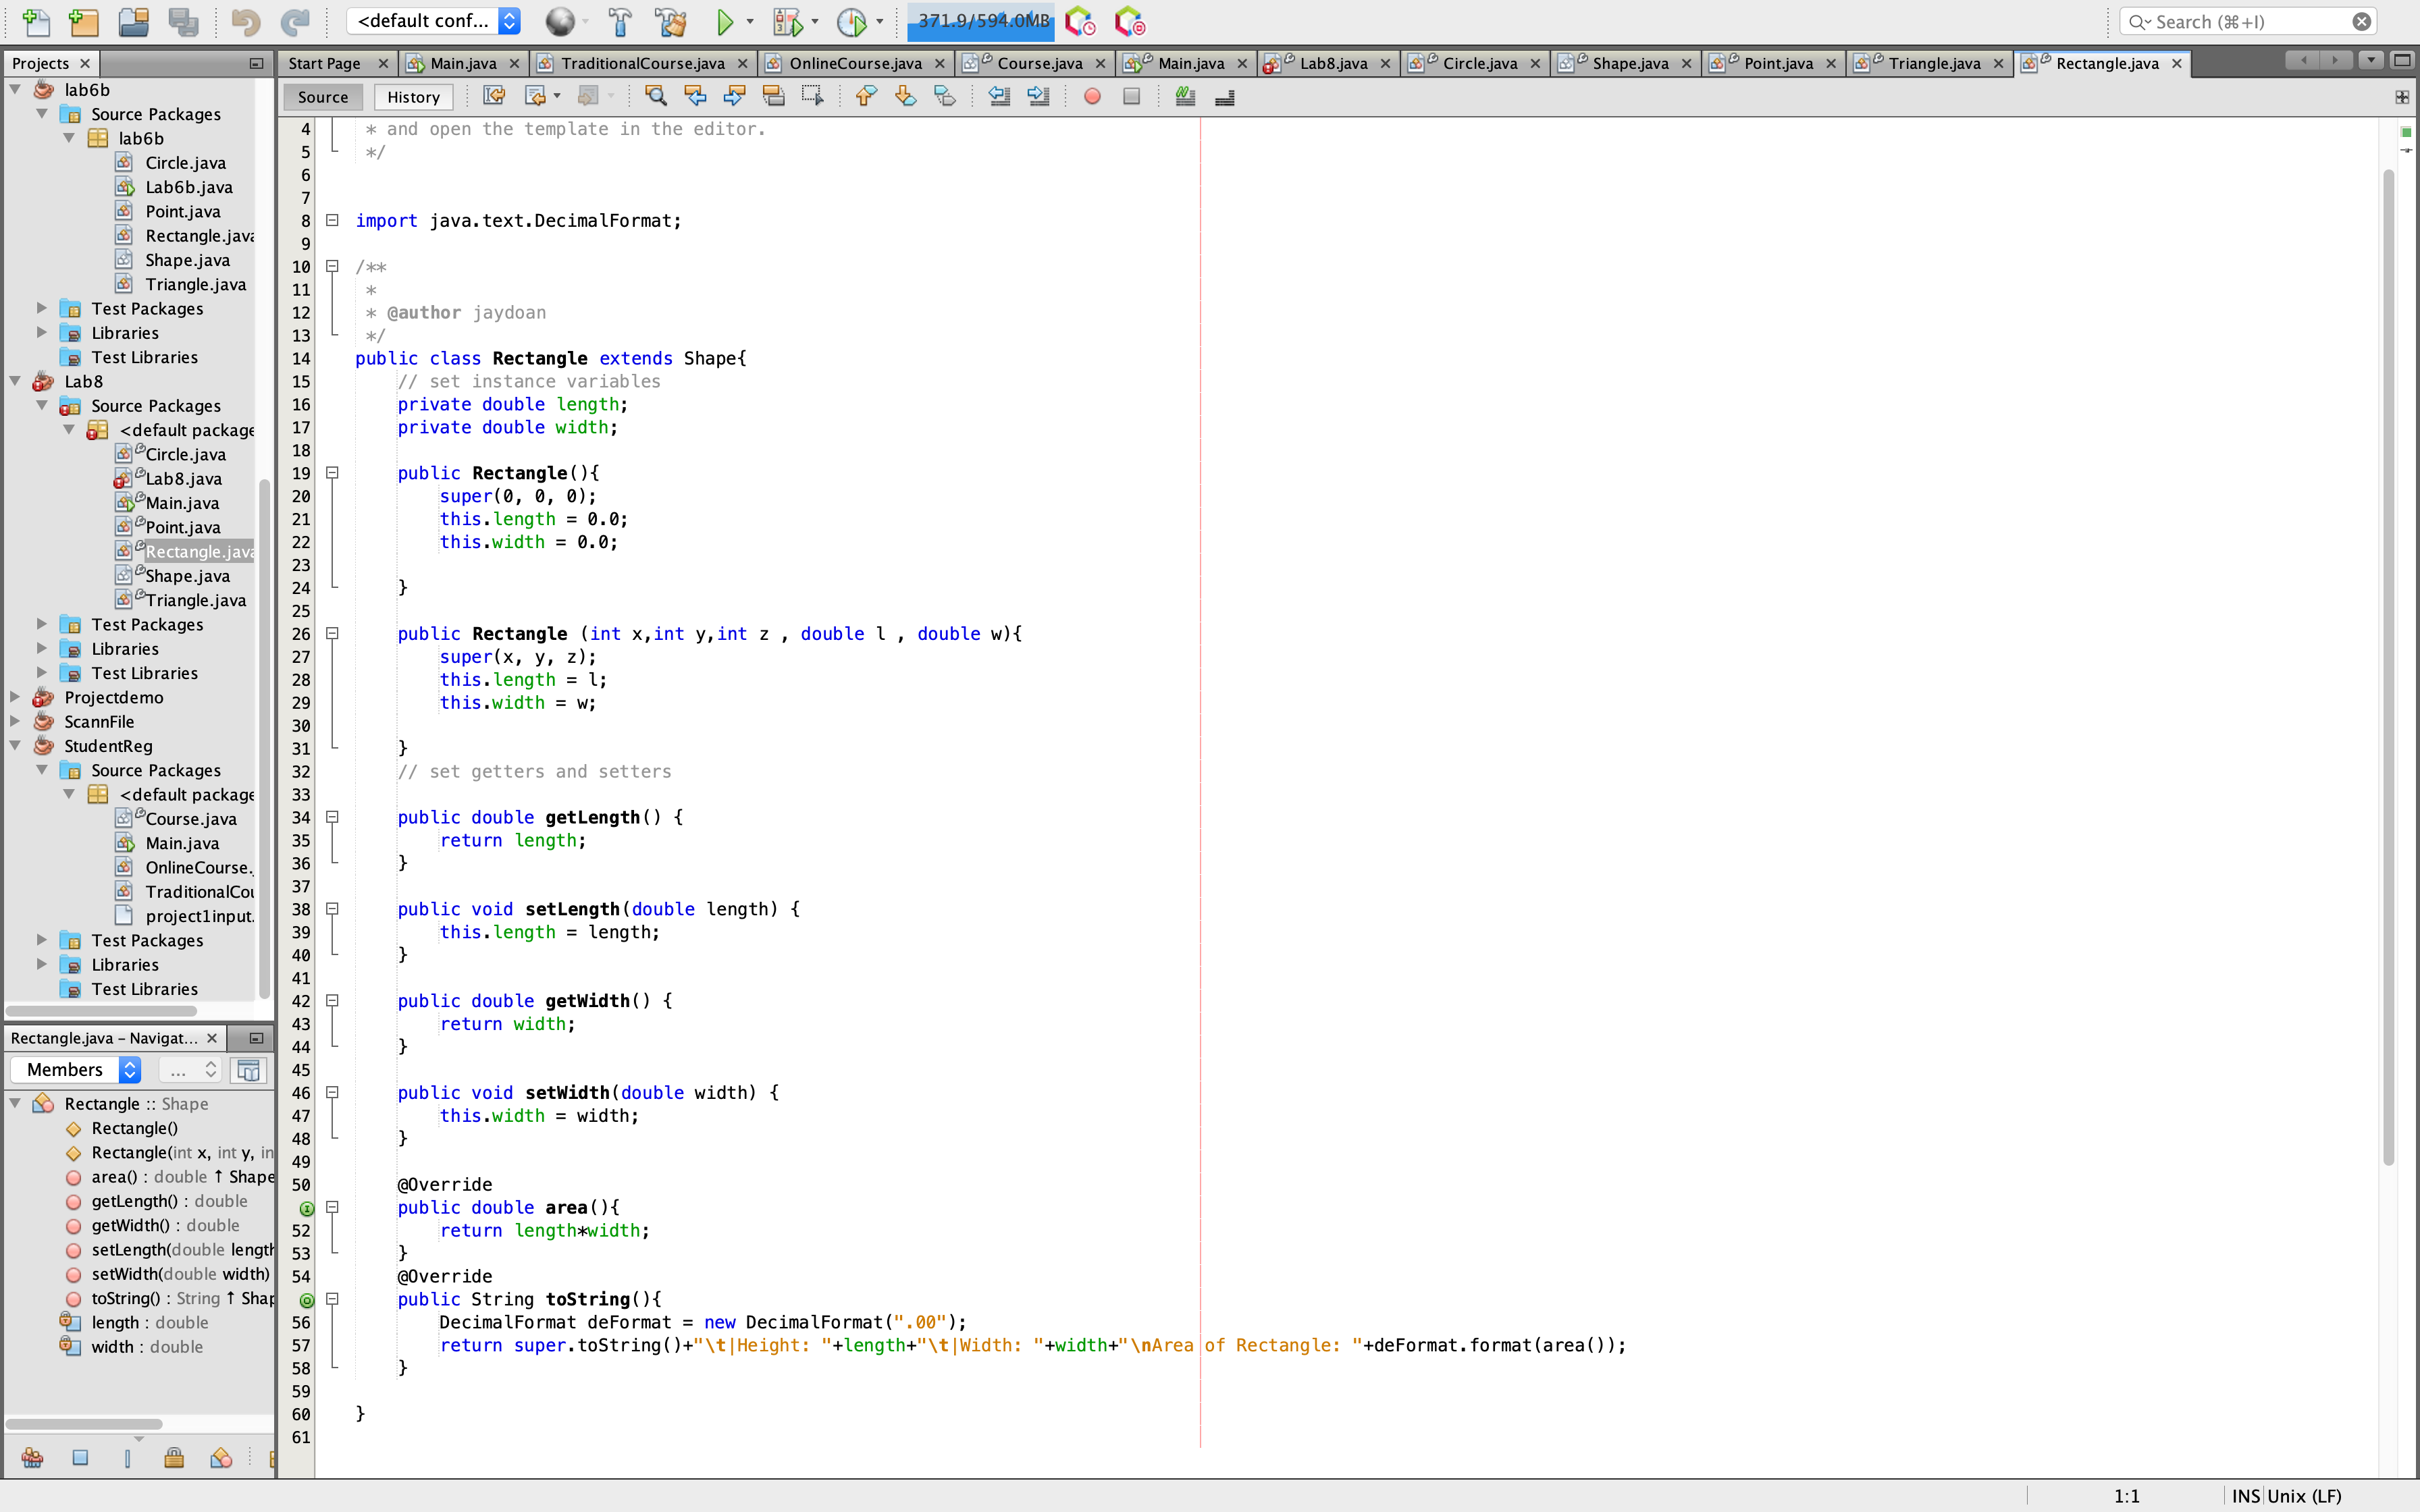Switch to the History view of Rectangle.java
2420x1512 pixels.
tap(413, 96)
